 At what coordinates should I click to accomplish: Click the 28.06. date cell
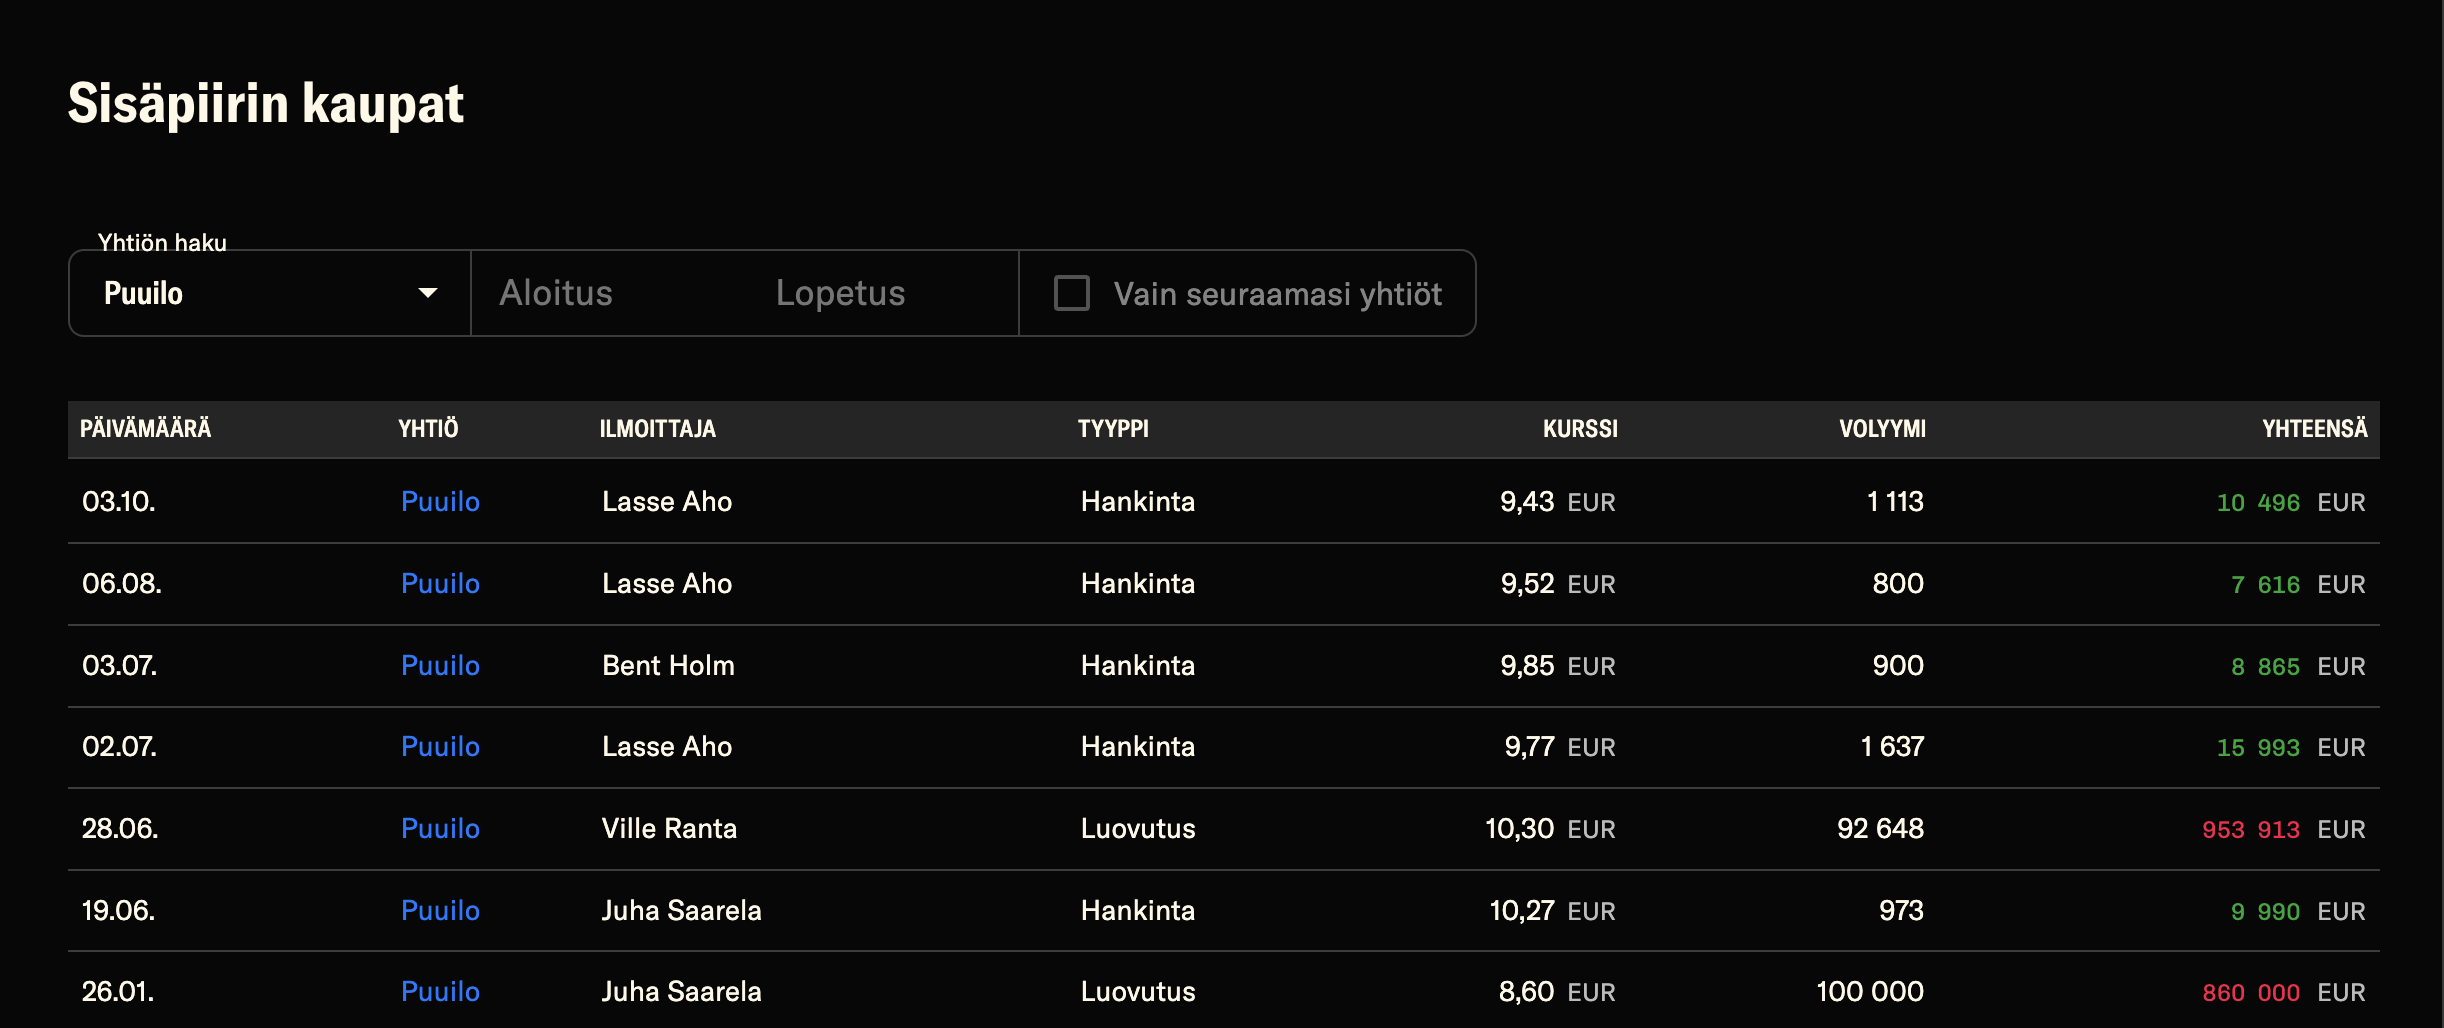pyautogui.click(x=119, y=829)
